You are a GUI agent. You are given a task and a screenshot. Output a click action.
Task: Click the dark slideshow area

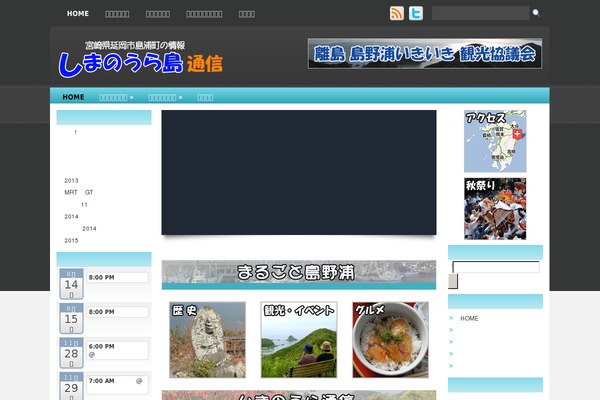[x=299, y=173]
